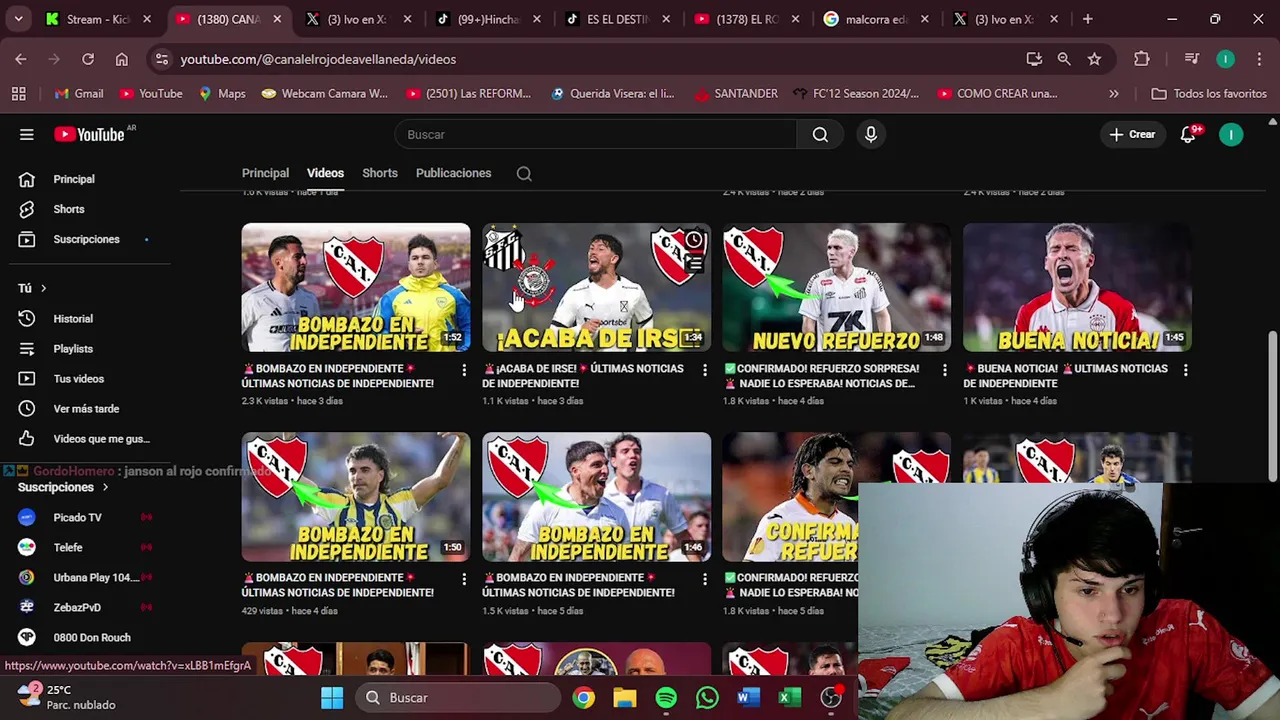Open the SANTANDER bookmark
1280x720 pixels.
735,93
